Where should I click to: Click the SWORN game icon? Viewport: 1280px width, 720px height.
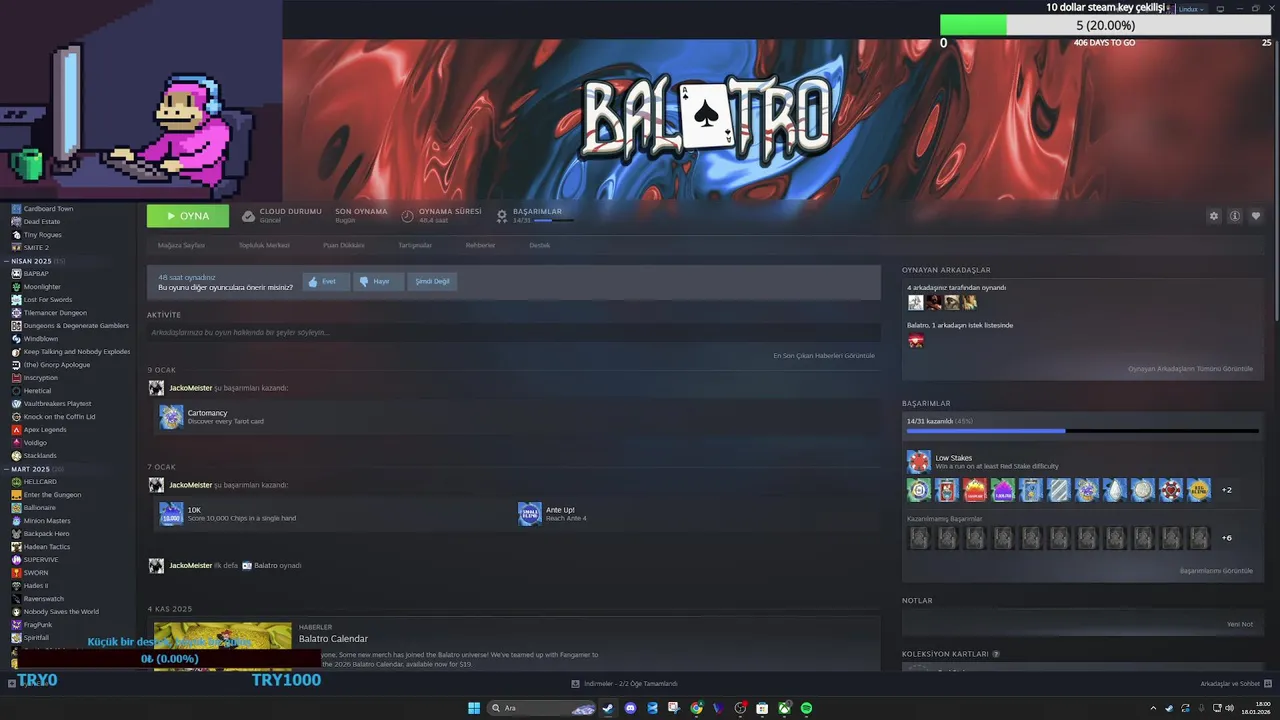(16, 573)
